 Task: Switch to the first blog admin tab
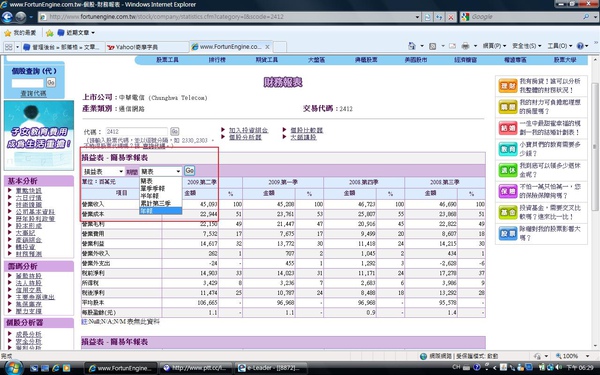[63, 47]
